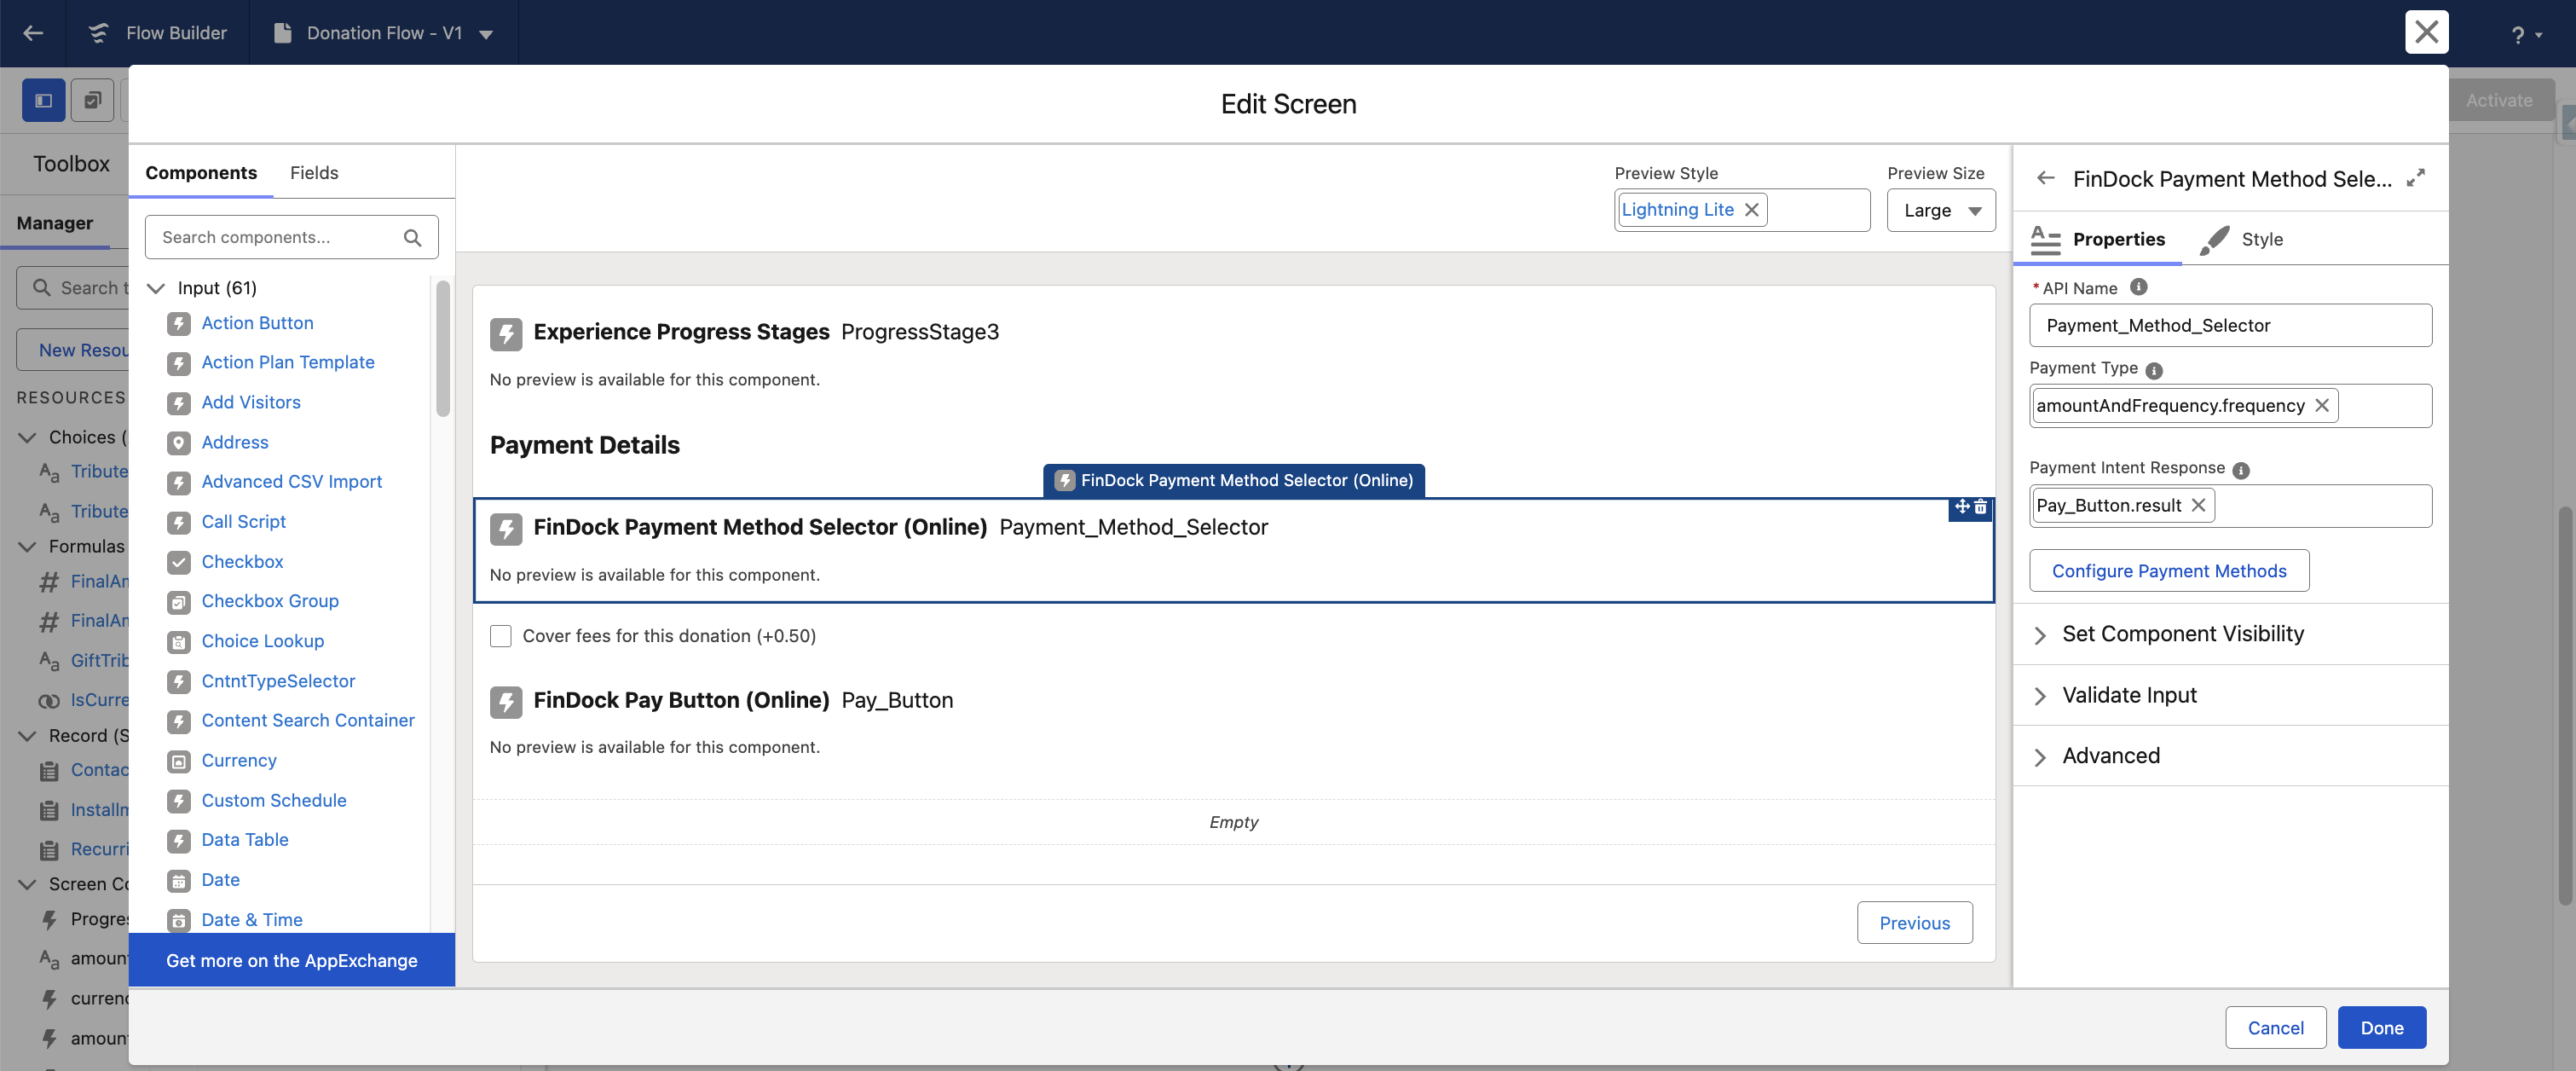Screen dimensions: 2576x1071
Task: Click Get more on the AppExchange
Action: pos(292,960)
